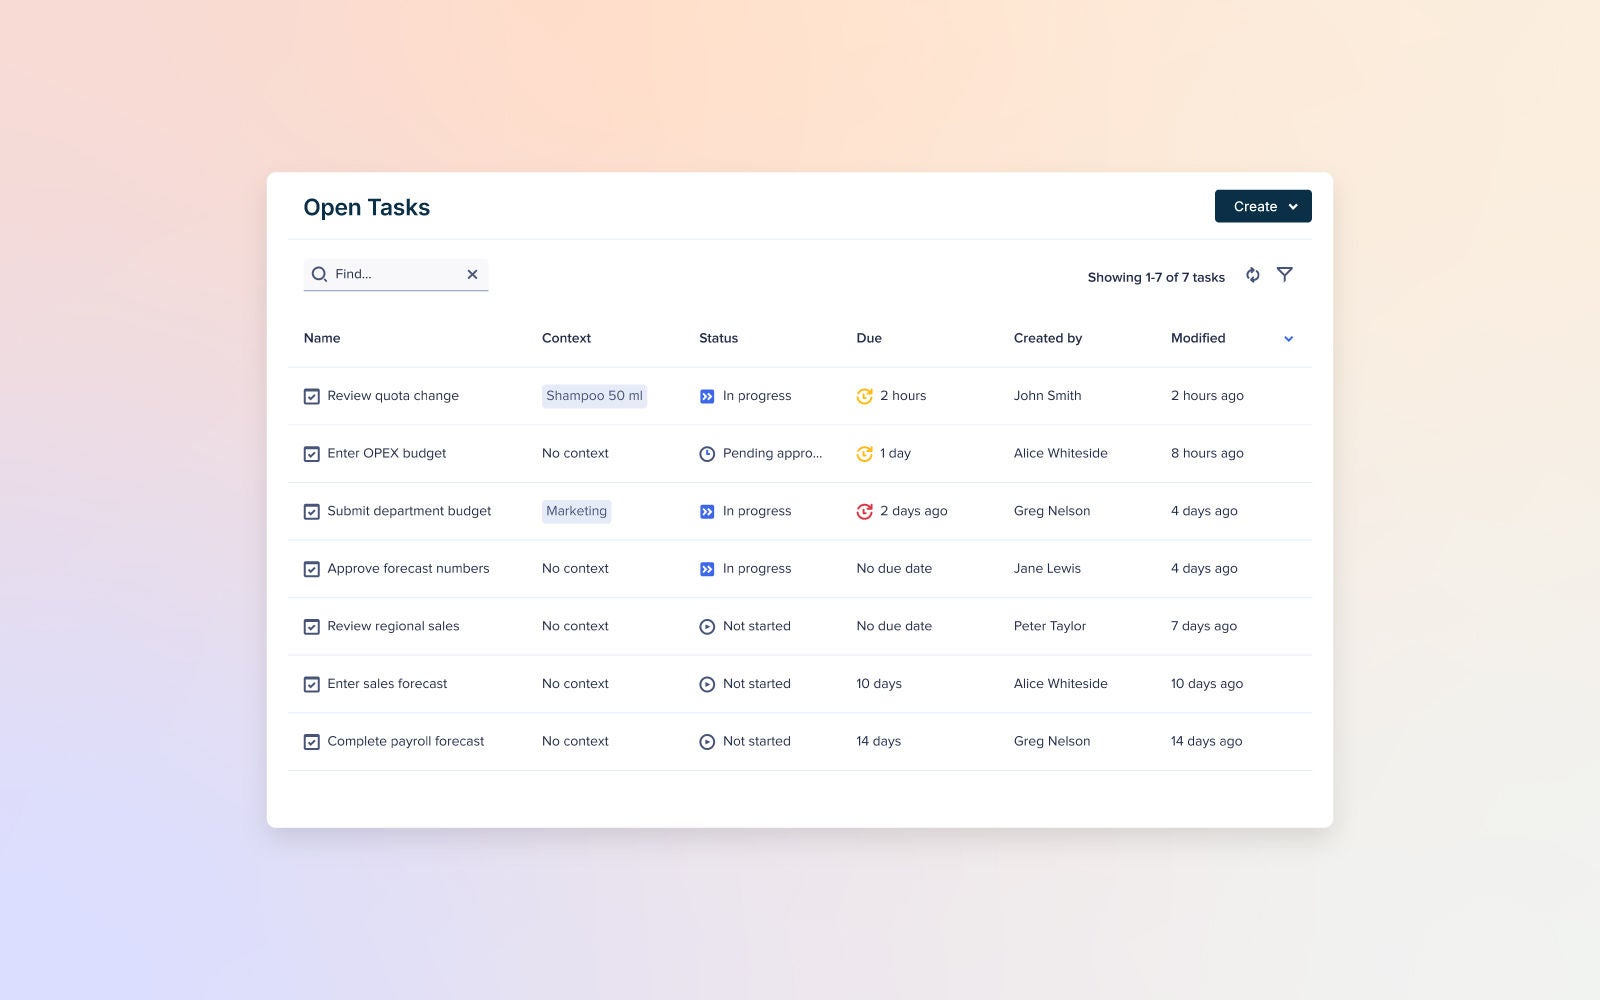Screen dimensions: 1600x1000
Task: Click the Create button
Action: pyautogui.click(x=1254, y=206)
